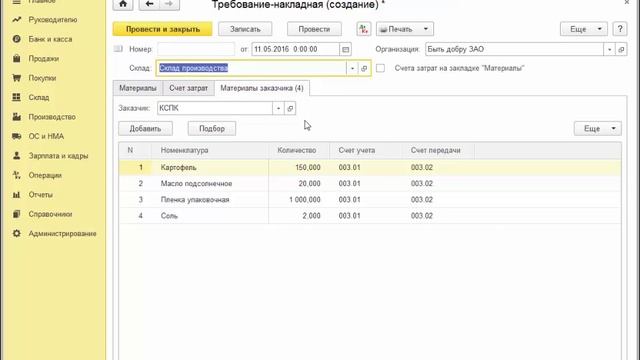Select the Материалы заказчика (4) tab

262,88
